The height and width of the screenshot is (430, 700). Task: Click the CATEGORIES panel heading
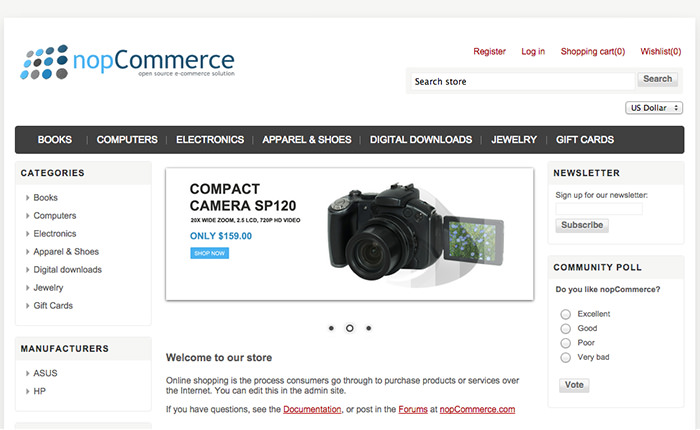(x=52, y=173)
